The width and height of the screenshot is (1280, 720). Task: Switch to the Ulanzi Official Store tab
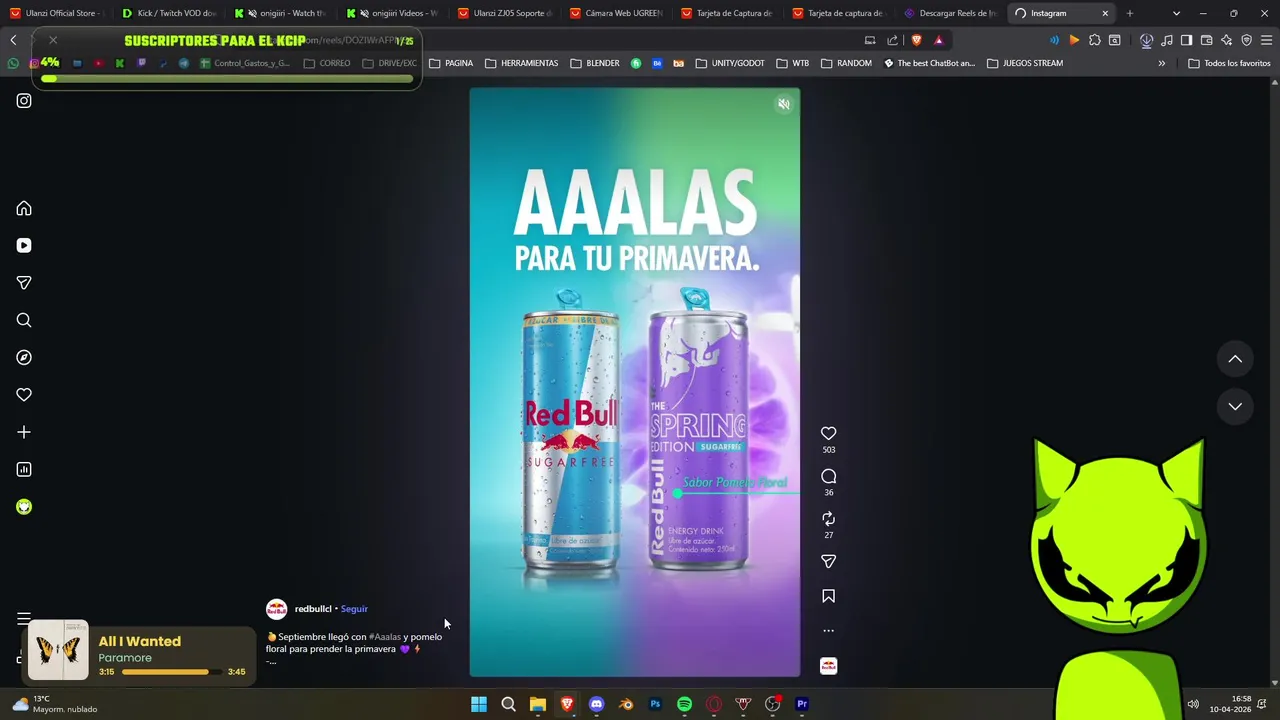click(x=58, y=13)
